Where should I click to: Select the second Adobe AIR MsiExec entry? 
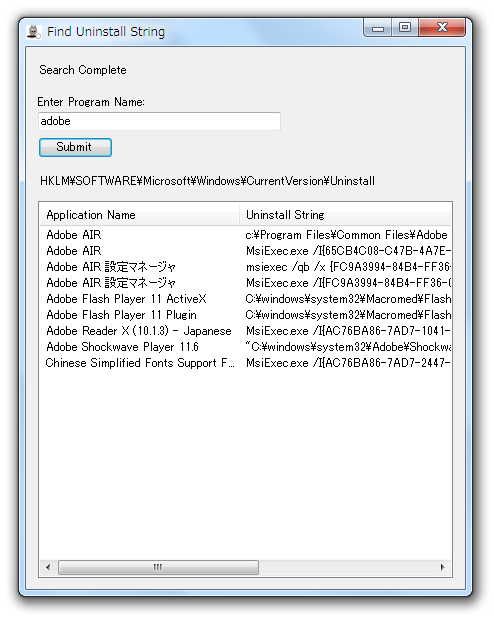(x=245, y=251)
